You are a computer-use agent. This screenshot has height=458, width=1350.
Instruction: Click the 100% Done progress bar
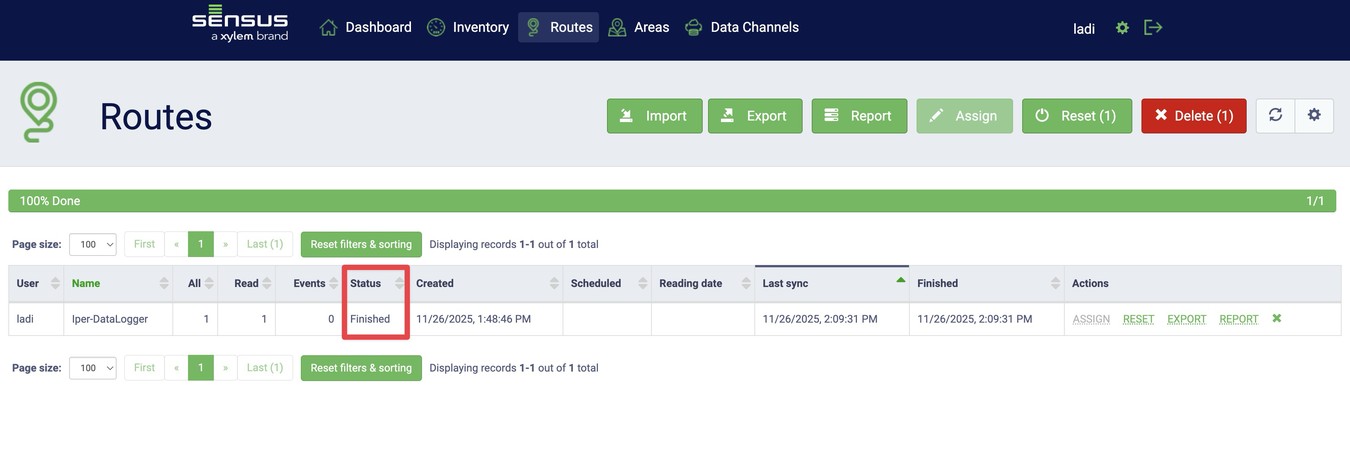674,201
